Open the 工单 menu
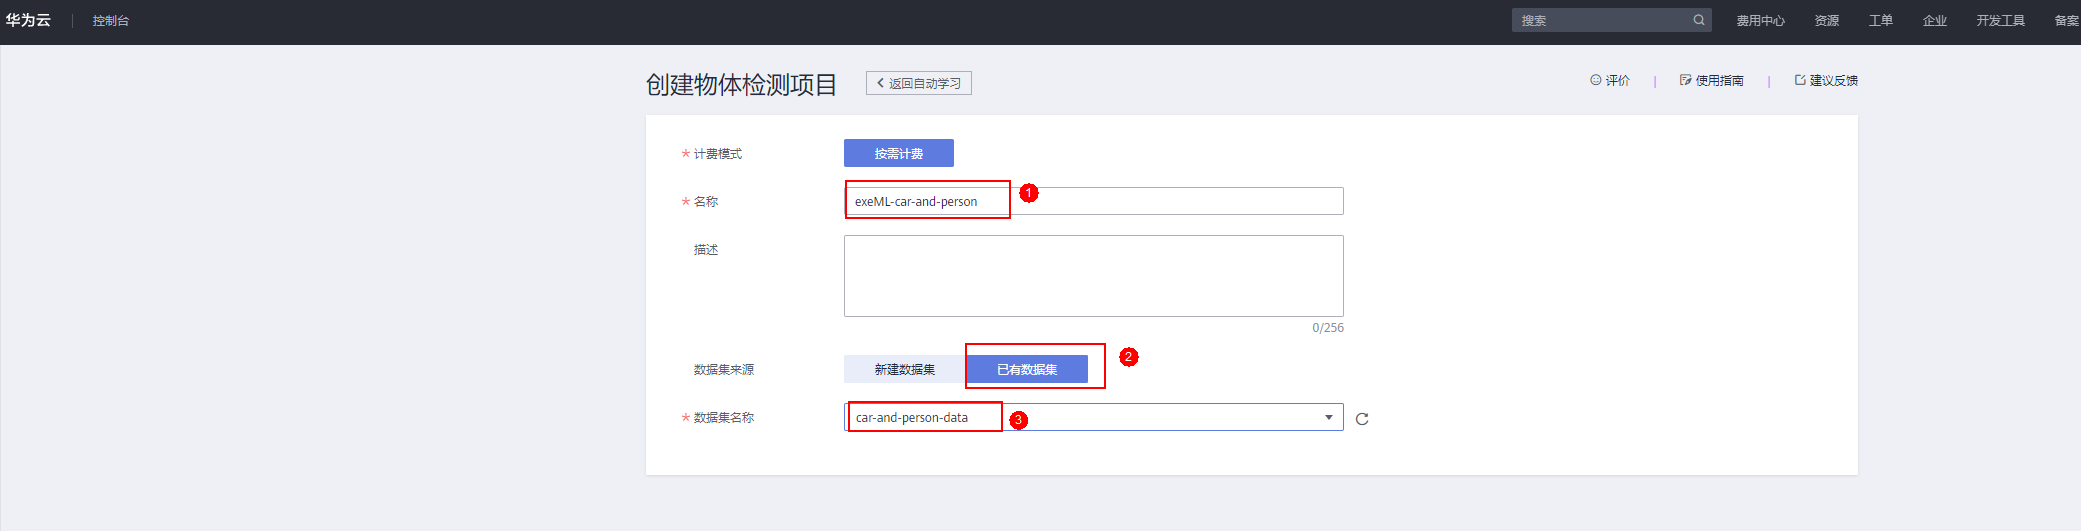Image resolution: width=2081 pixels, height=531 pixels. click(x=1880, y=20)
